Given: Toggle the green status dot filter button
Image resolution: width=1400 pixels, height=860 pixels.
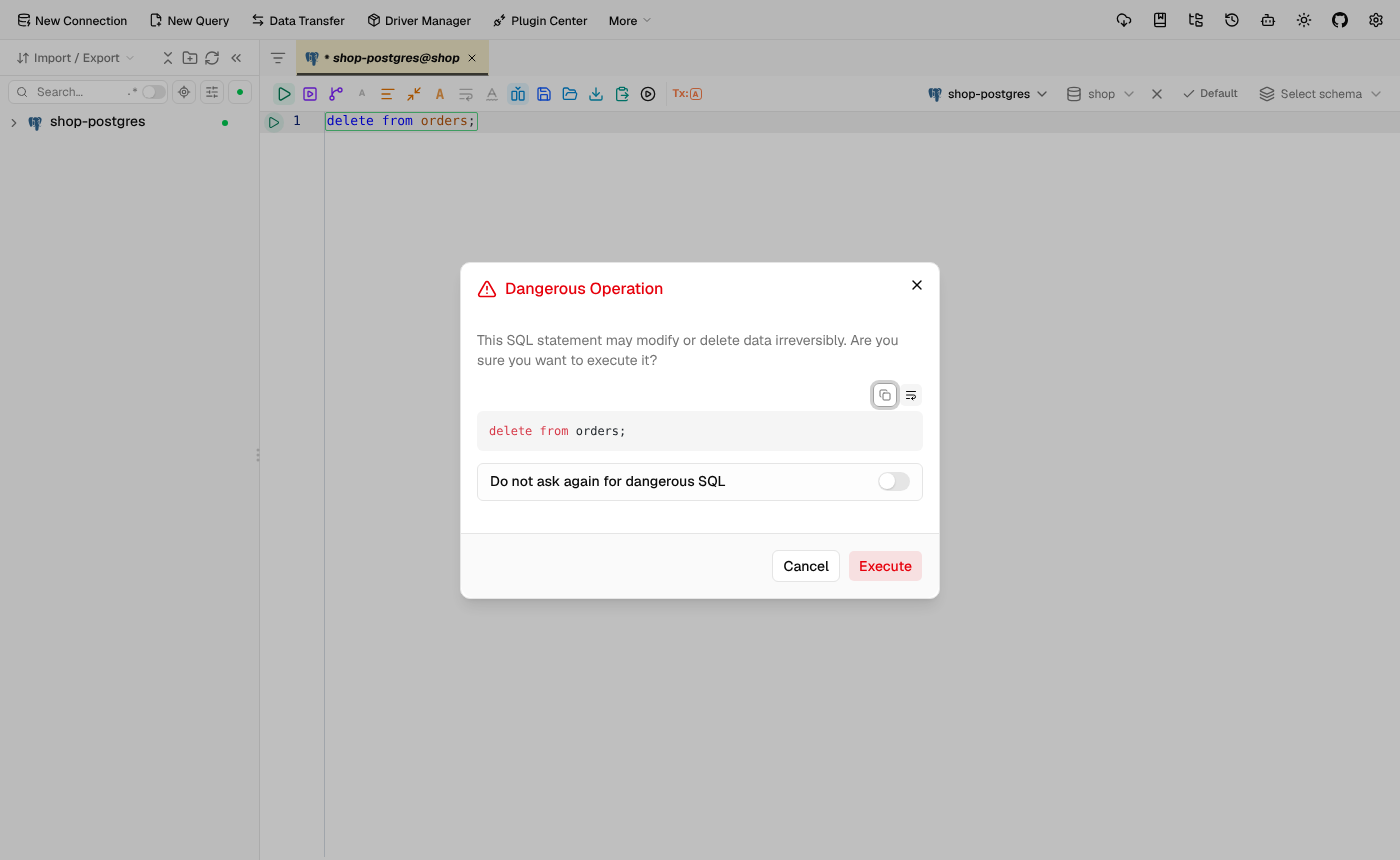Looking at the screenshot, I should [x=240, y=92].
